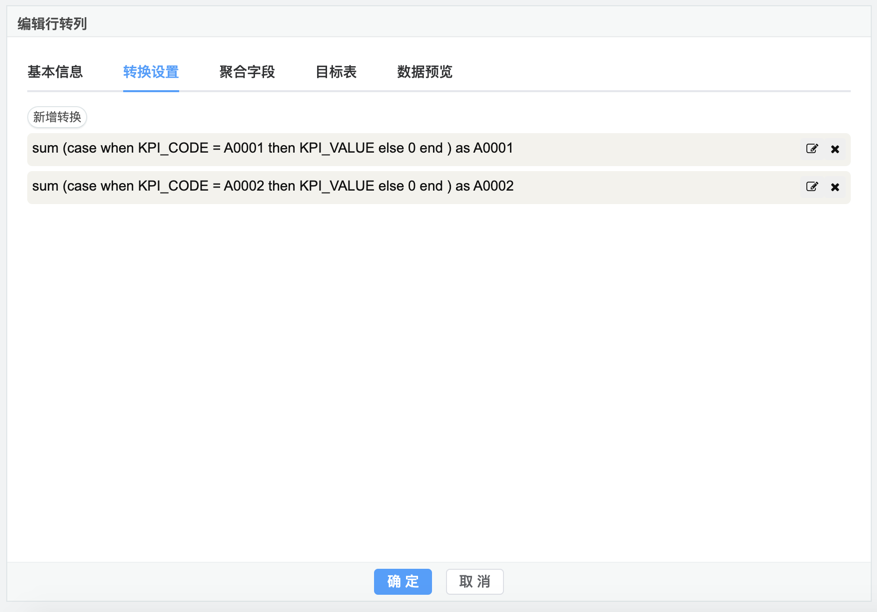This screenshot has height=612, width=877.
Task: Delete the A0001 conversion row
Action: click(835, 149)
